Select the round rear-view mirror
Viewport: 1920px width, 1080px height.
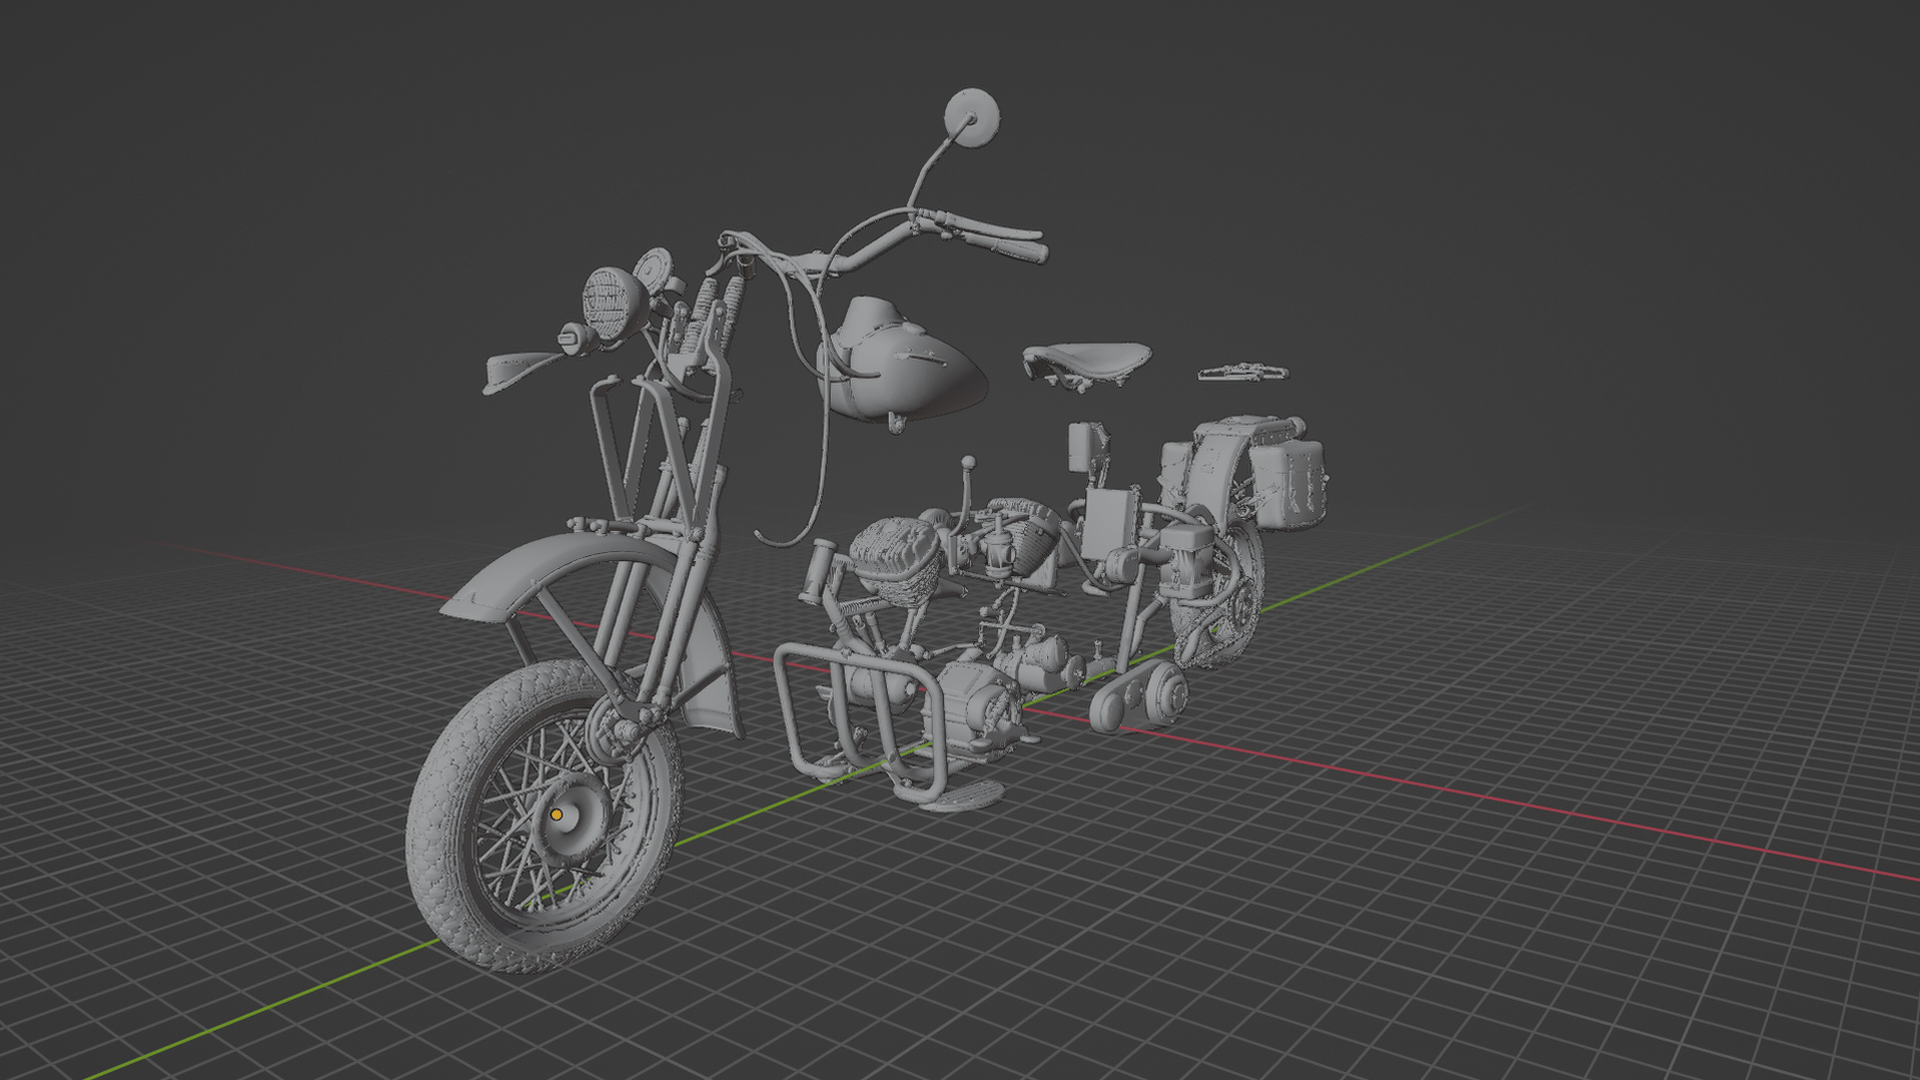(x=972, y=116)
